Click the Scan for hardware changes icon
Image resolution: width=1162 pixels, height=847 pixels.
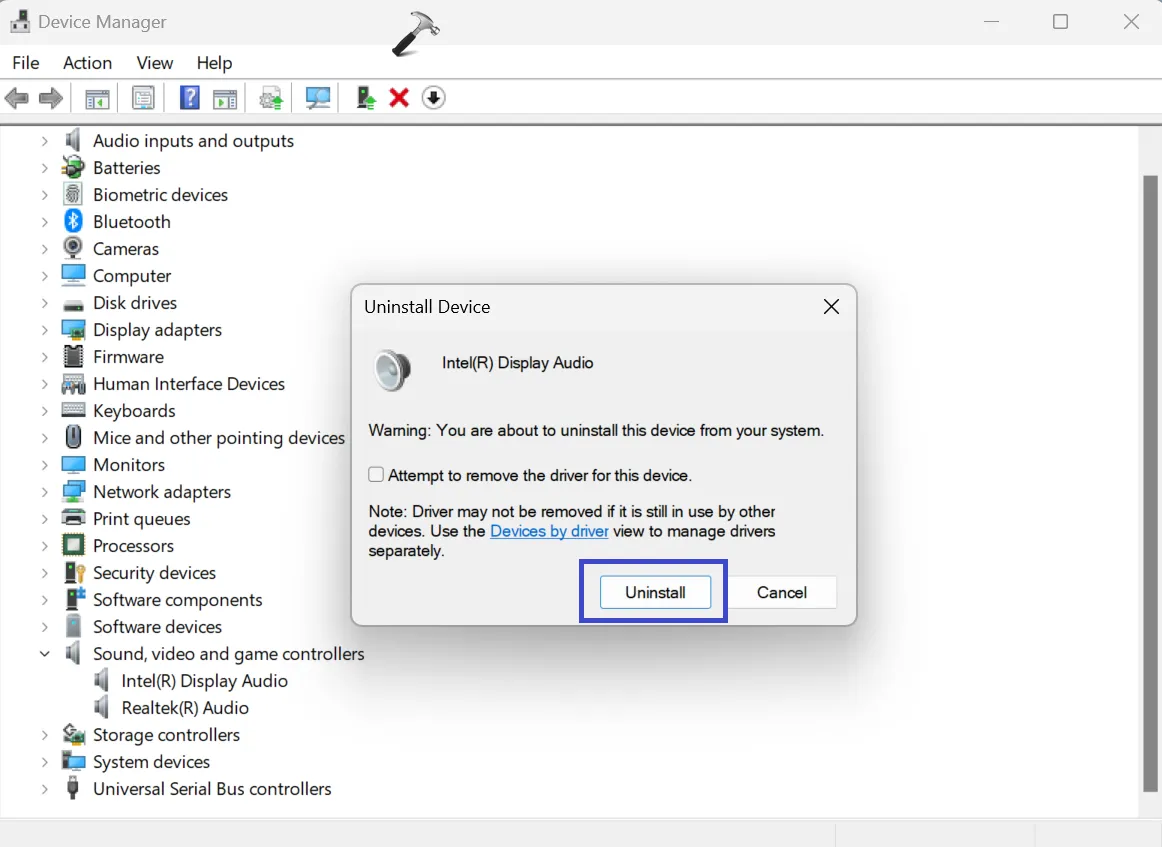(x=318, y=98)
